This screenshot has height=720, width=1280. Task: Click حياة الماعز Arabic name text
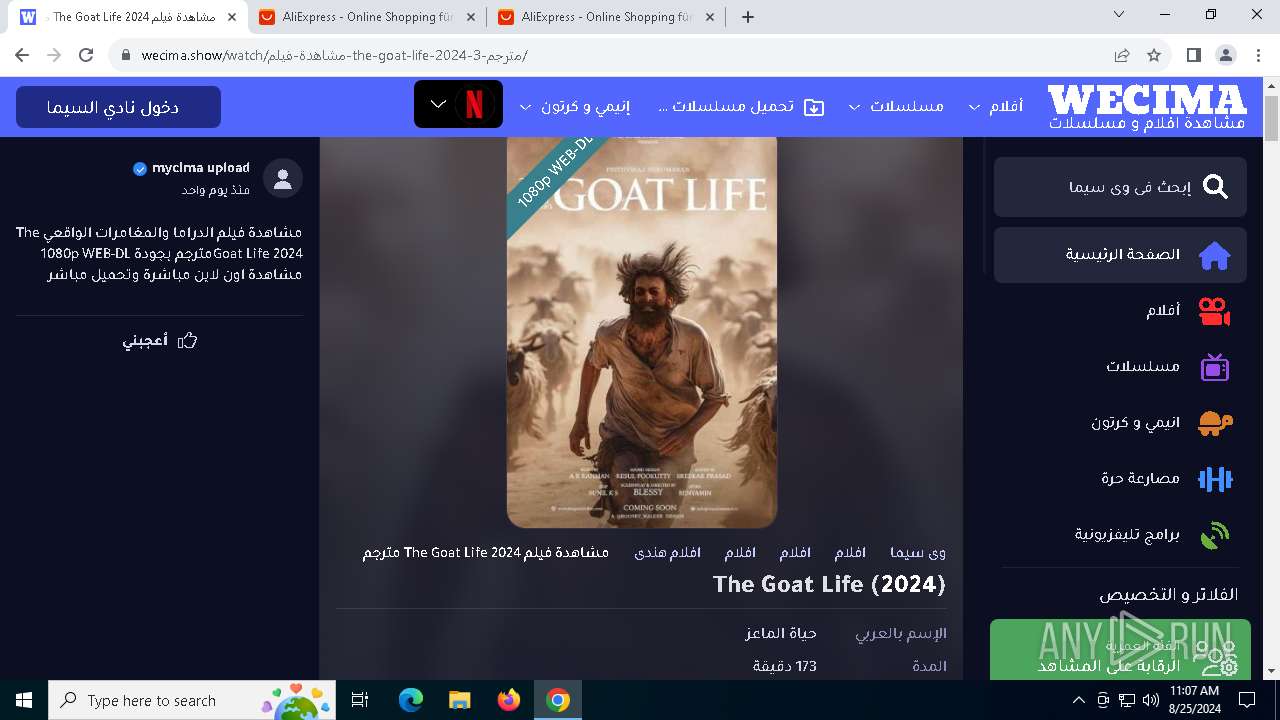pyautogui.click(x=781, y=633)
